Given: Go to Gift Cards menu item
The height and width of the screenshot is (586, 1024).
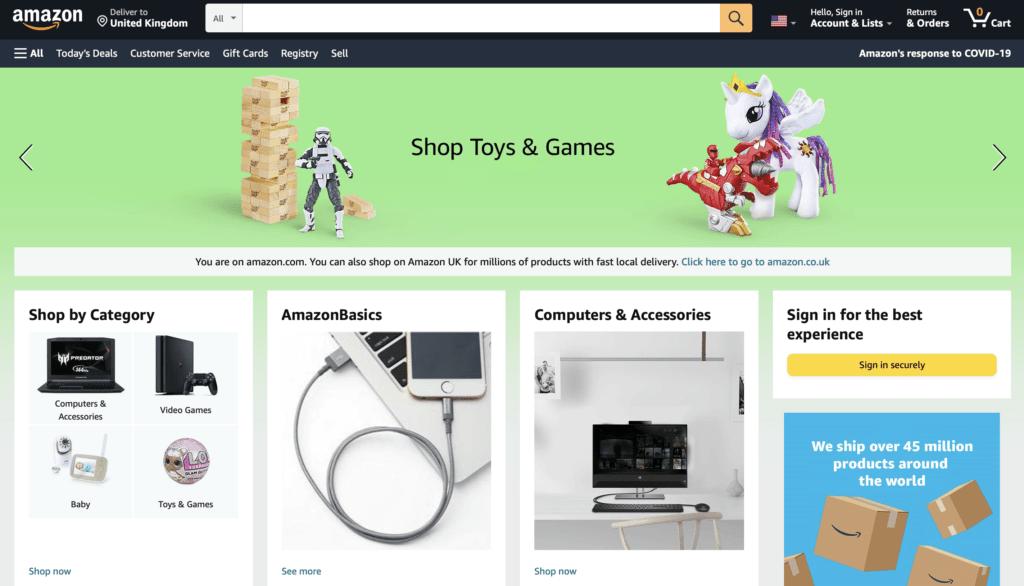Looking at the screenshot, I should [x=245, y=54].
